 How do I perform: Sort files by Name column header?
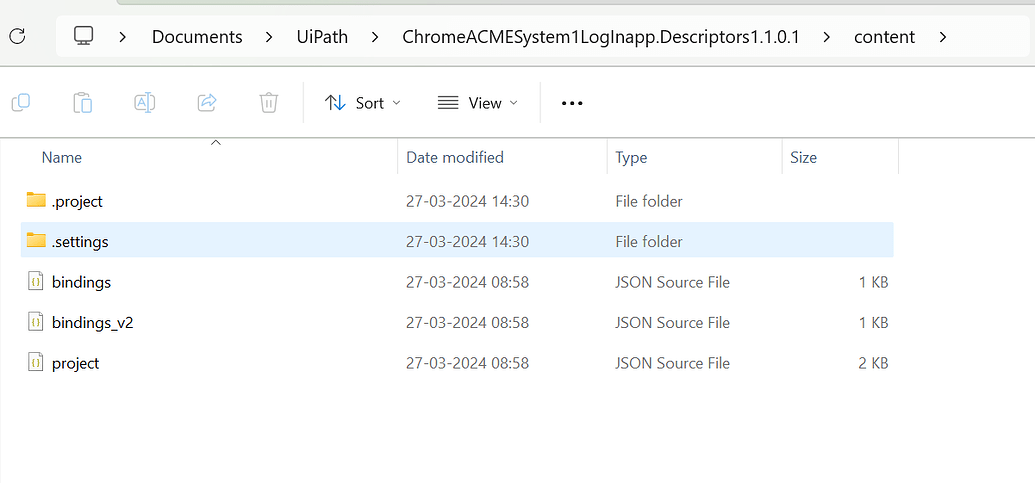click(62, 157)
